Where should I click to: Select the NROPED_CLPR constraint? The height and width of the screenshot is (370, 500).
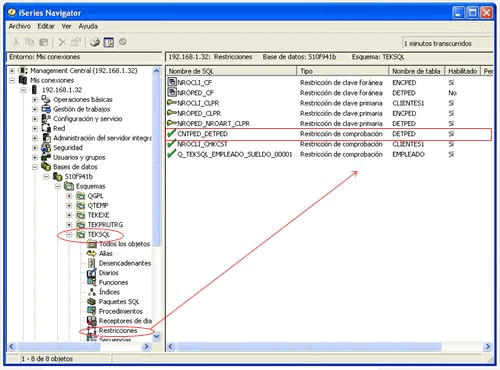(x=199, y=113)
